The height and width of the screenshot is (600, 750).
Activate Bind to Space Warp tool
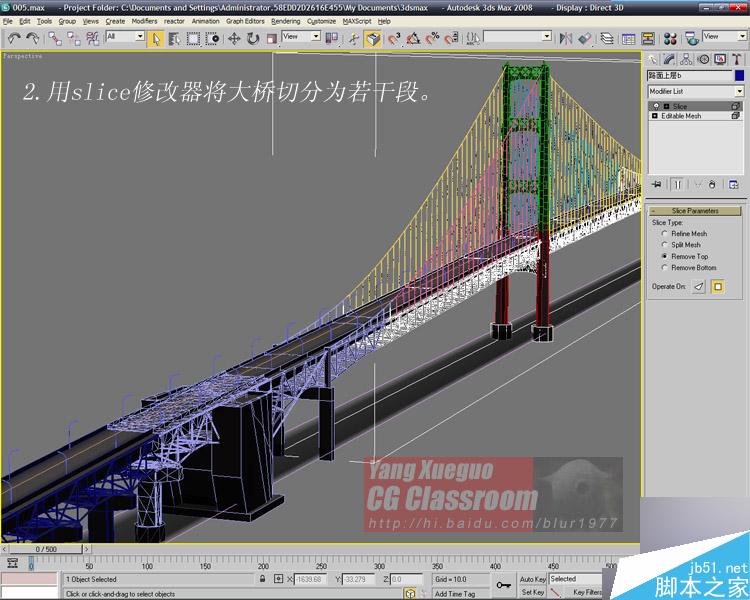92,38
